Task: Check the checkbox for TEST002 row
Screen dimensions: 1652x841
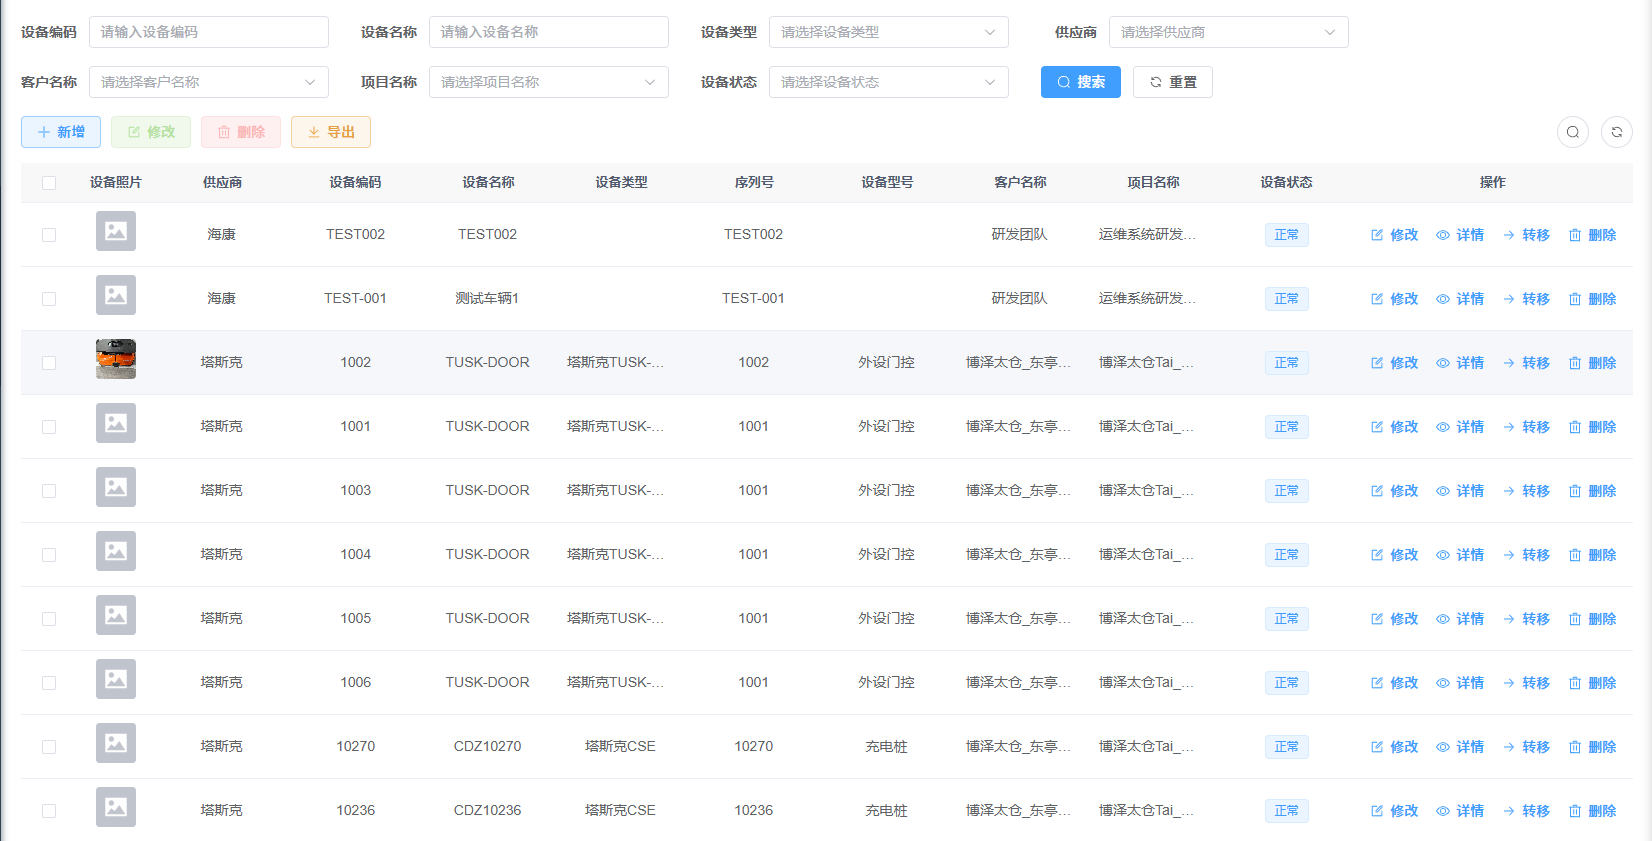Action: click(49, 235)
